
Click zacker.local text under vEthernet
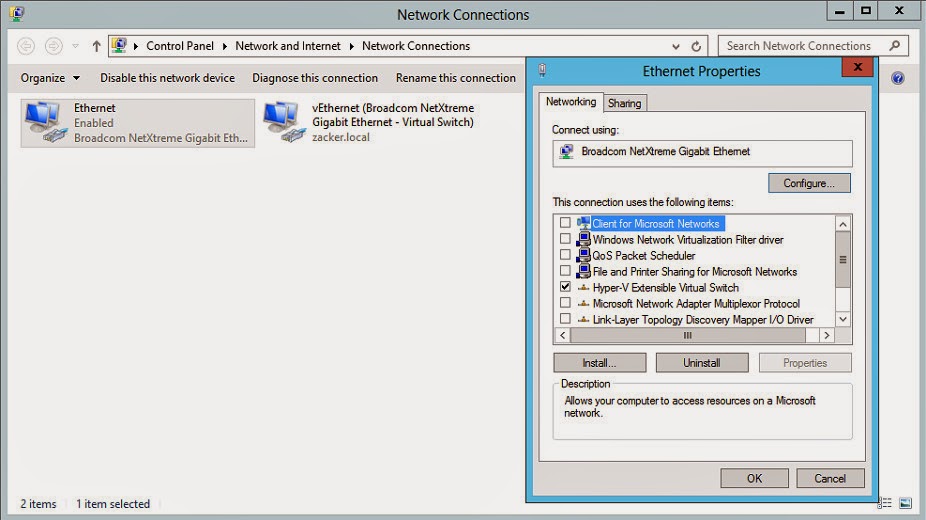tap(341, 137)
